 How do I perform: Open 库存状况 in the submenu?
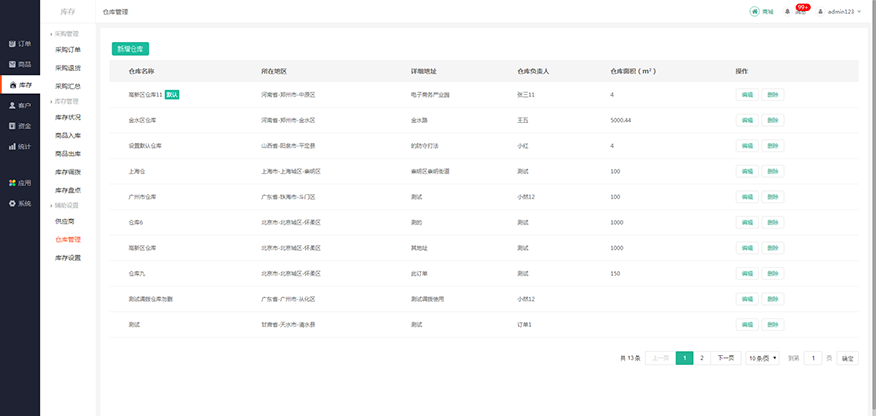[x=68, y=118]
